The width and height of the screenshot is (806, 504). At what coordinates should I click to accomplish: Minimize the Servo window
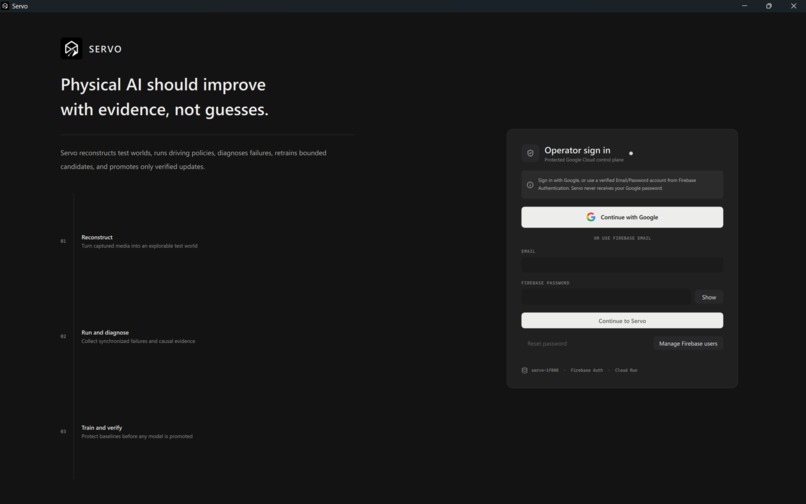pos(744,6)
